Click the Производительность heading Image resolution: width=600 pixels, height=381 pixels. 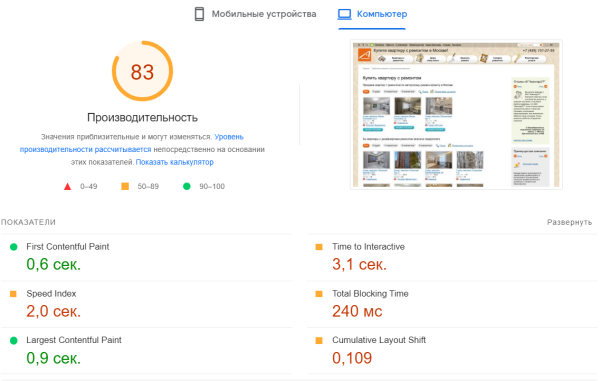pyautogui.click(x=142, y=117)
